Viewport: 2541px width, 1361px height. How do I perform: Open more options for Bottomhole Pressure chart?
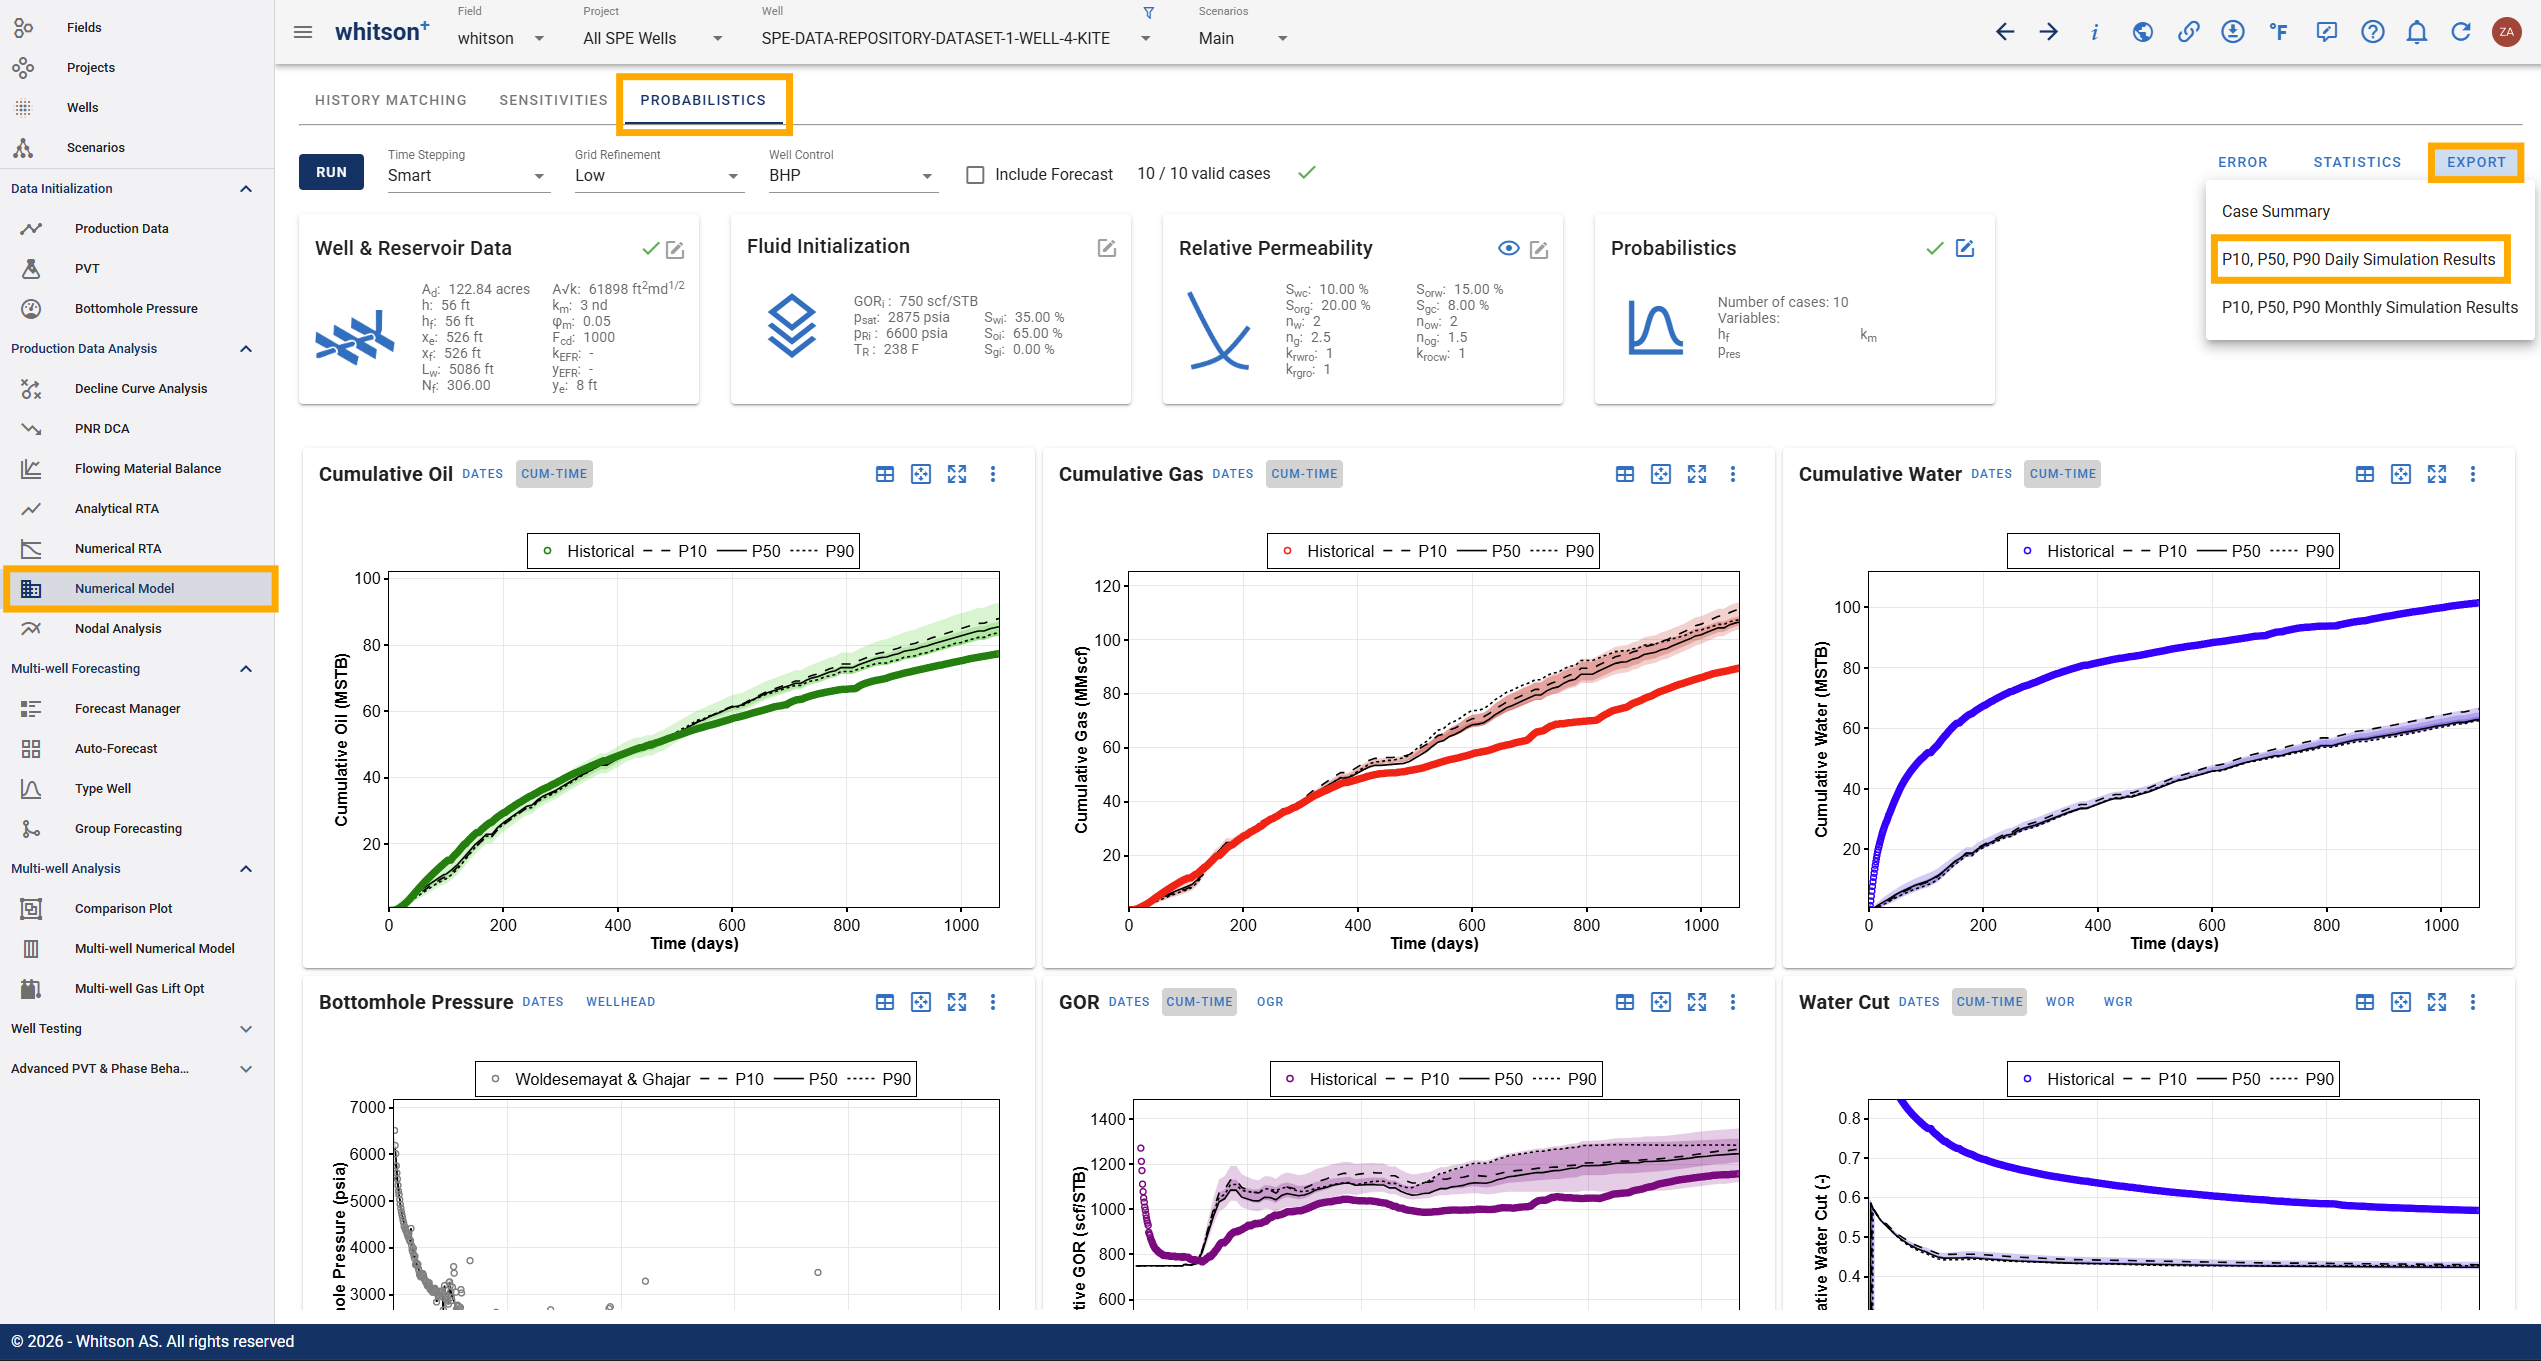pyautogui.click(x=993, y=1002)
